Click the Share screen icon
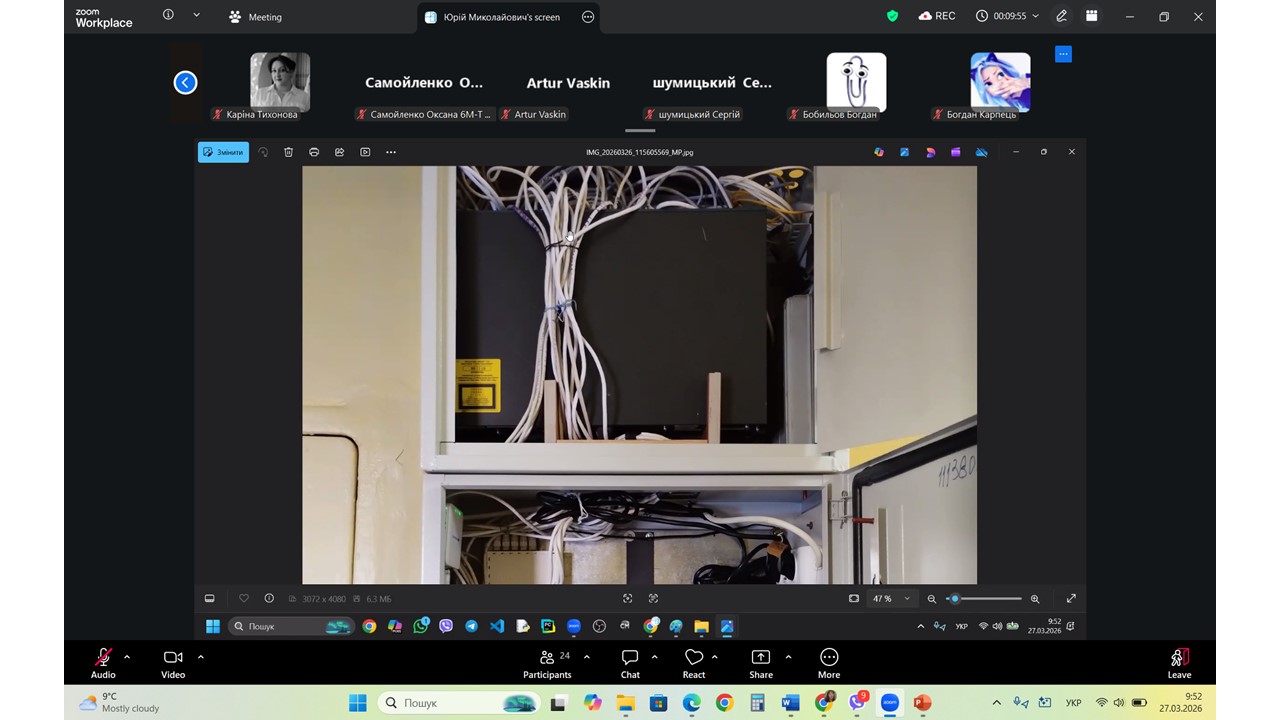This screenshot has height=720, width=1280. [761, 658]
